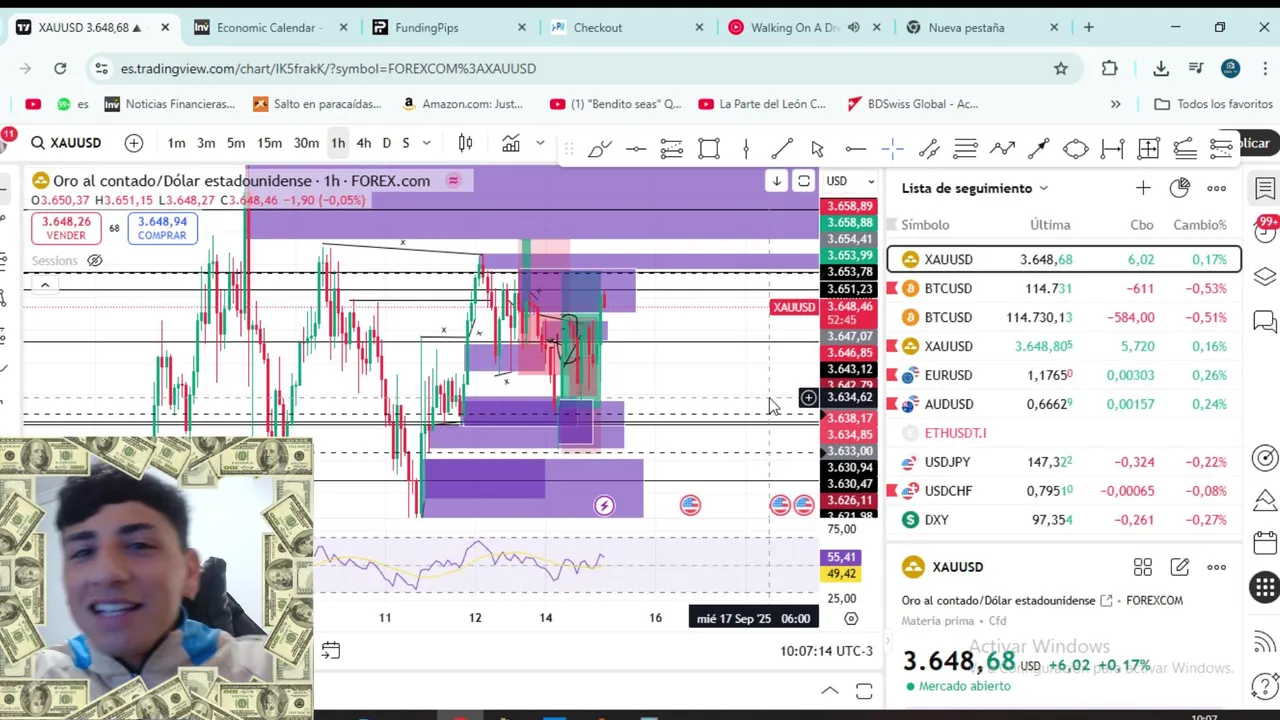Open the chats sidebar icon
Viewport: 1280px width, 720px height.
(x=1265, y=322)
